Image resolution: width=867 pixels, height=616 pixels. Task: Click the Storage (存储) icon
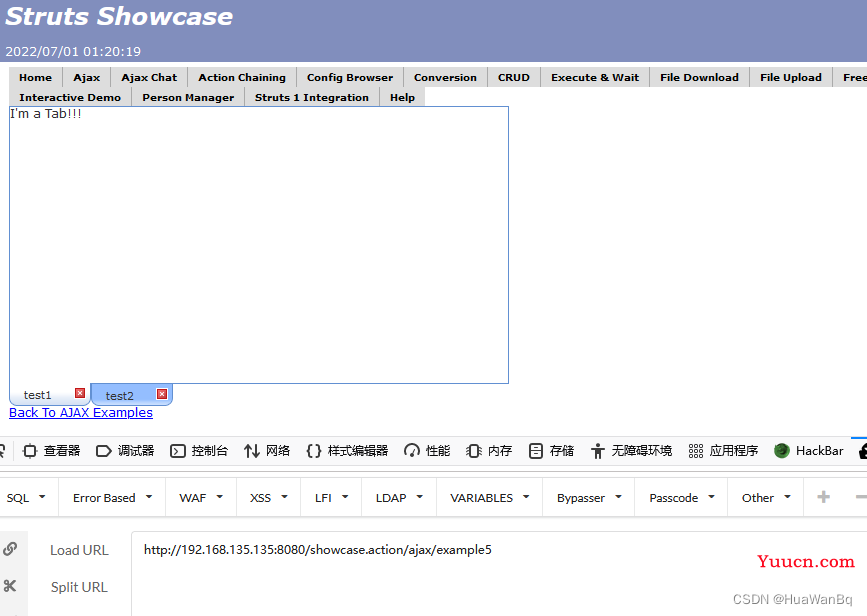[x=535, y=451]
